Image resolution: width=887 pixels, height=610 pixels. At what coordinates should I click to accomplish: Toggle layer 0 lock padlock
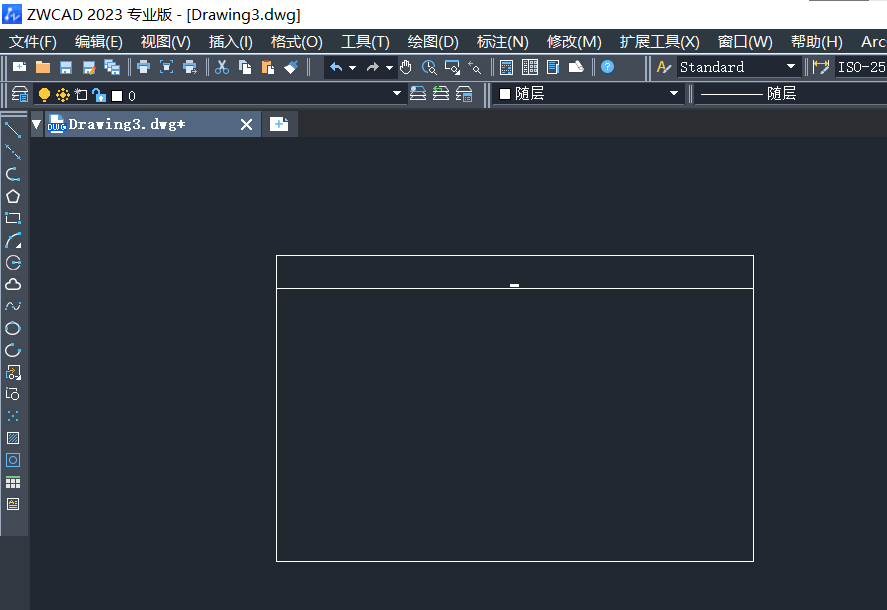(x=99, y=95)
